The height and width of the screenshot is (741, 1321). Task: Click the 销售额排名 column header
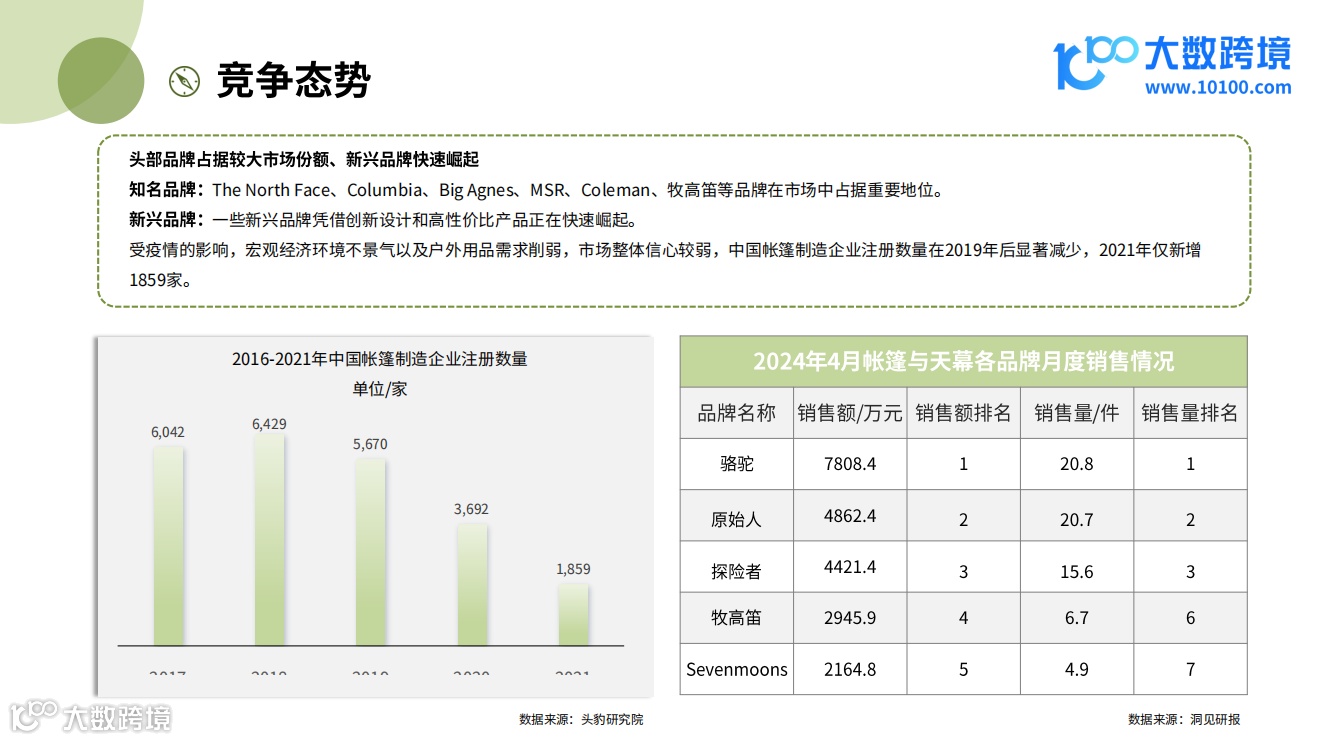(x=964, y=413)
